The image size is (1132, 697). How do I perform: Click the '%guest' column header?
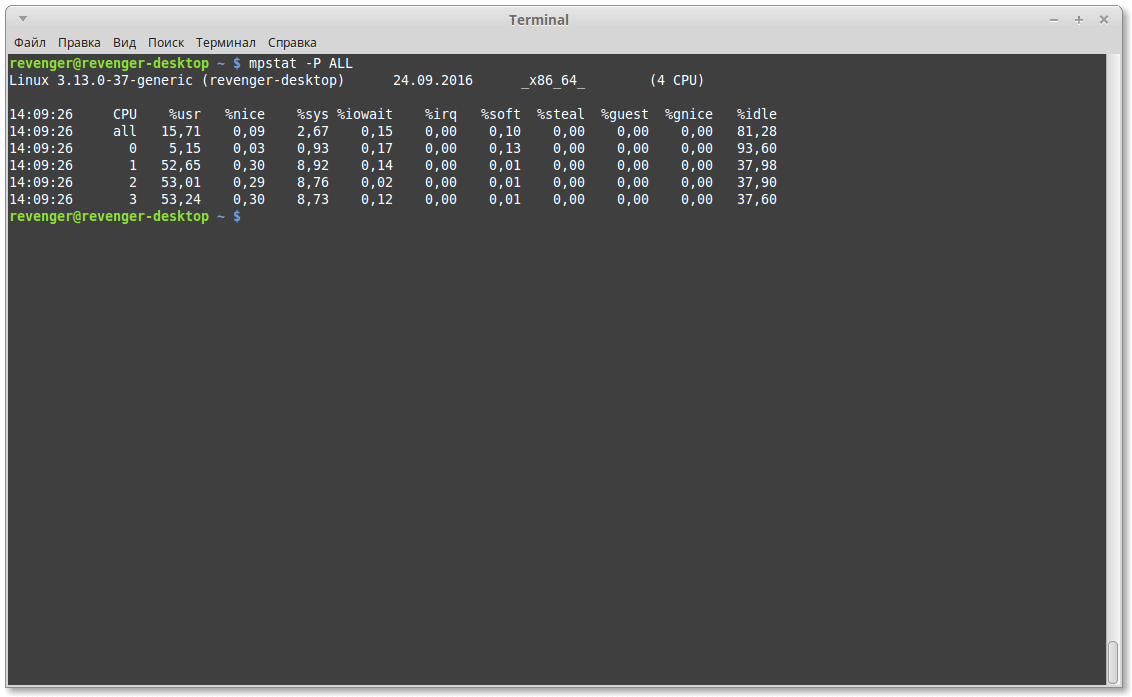point(624,114)
